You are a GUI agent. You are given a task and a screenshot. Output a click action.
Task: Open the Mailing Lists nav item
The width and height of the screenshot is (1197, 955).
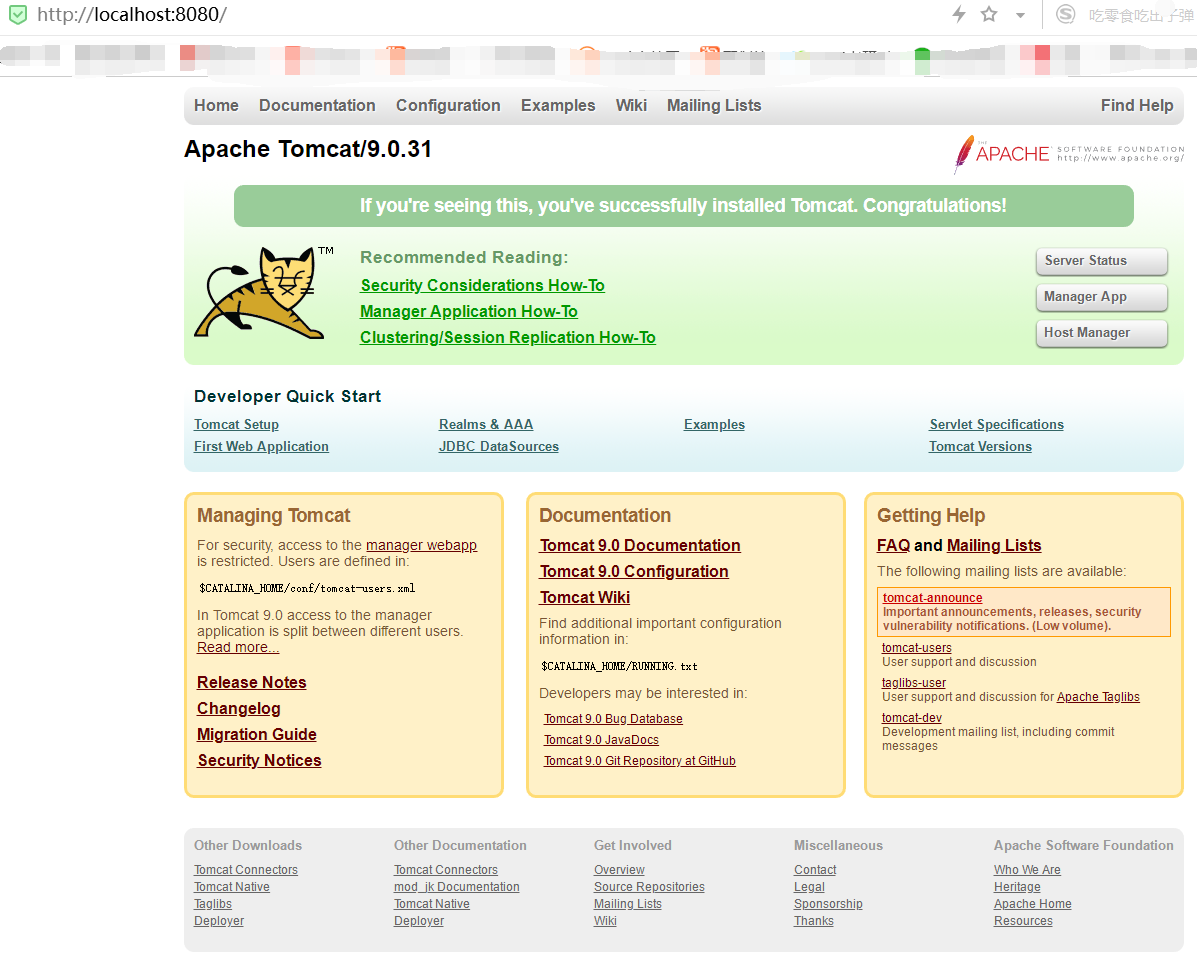coord(714,105)
